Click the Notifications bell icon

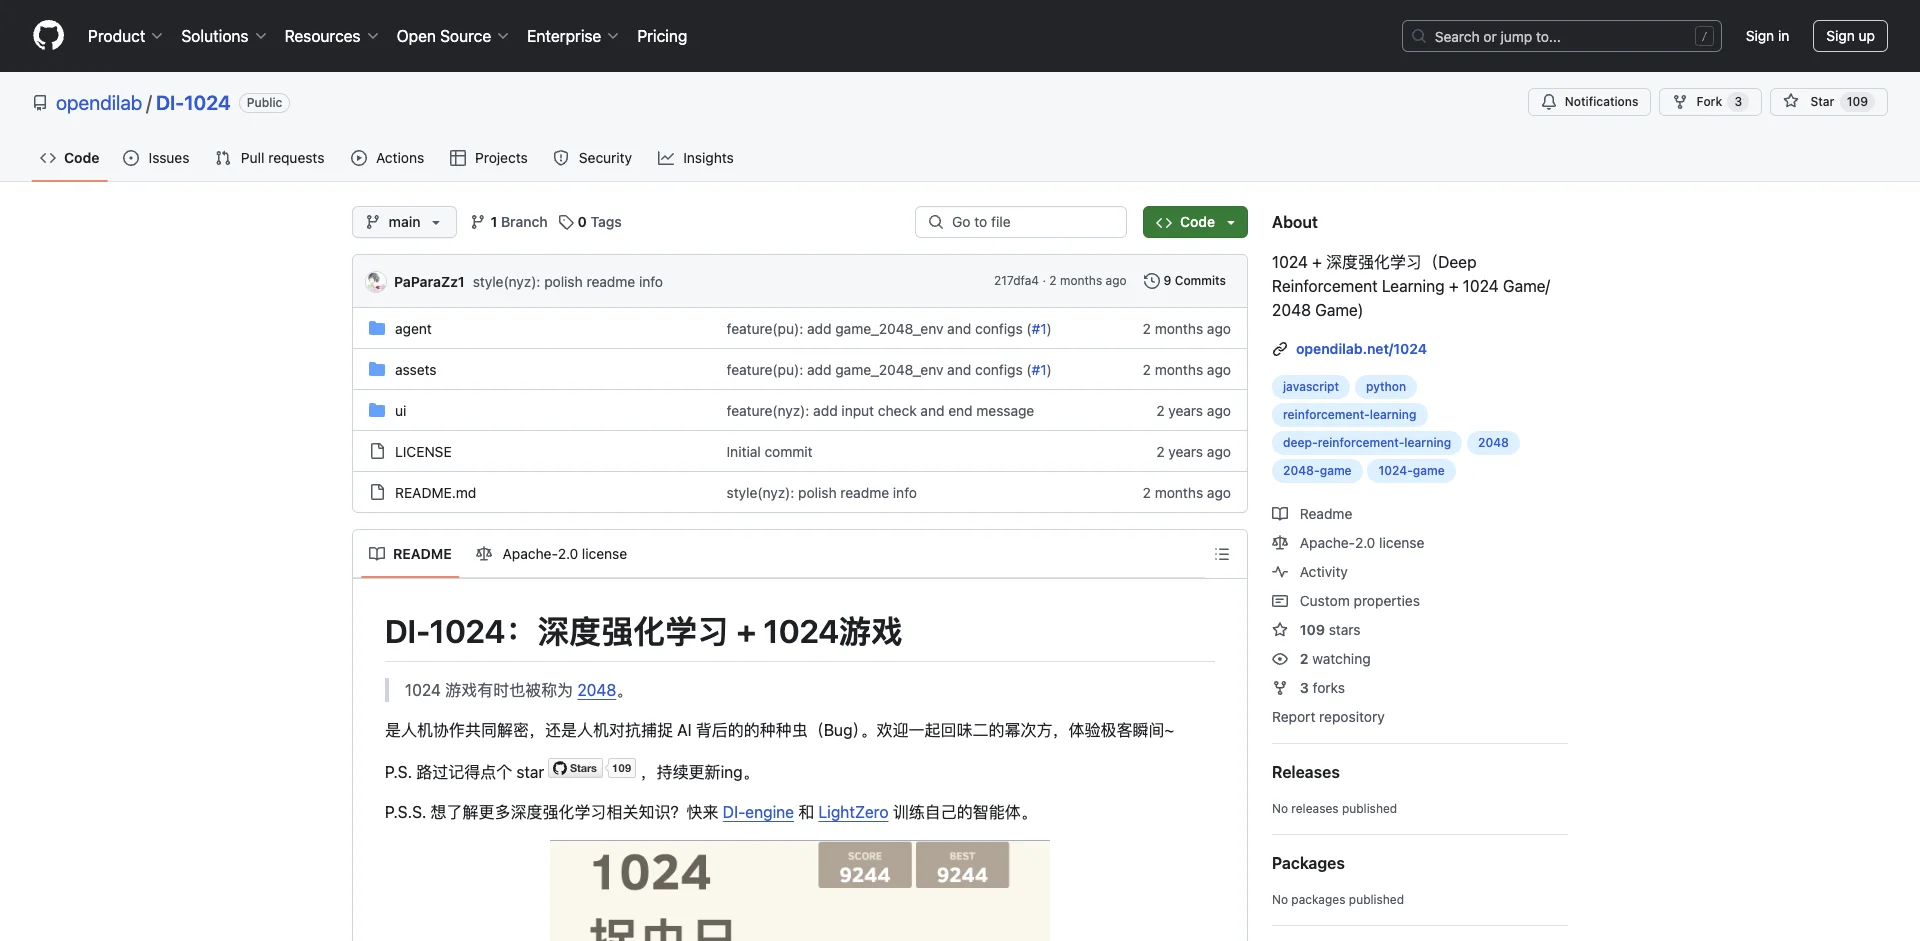[x=1549, y=102]
